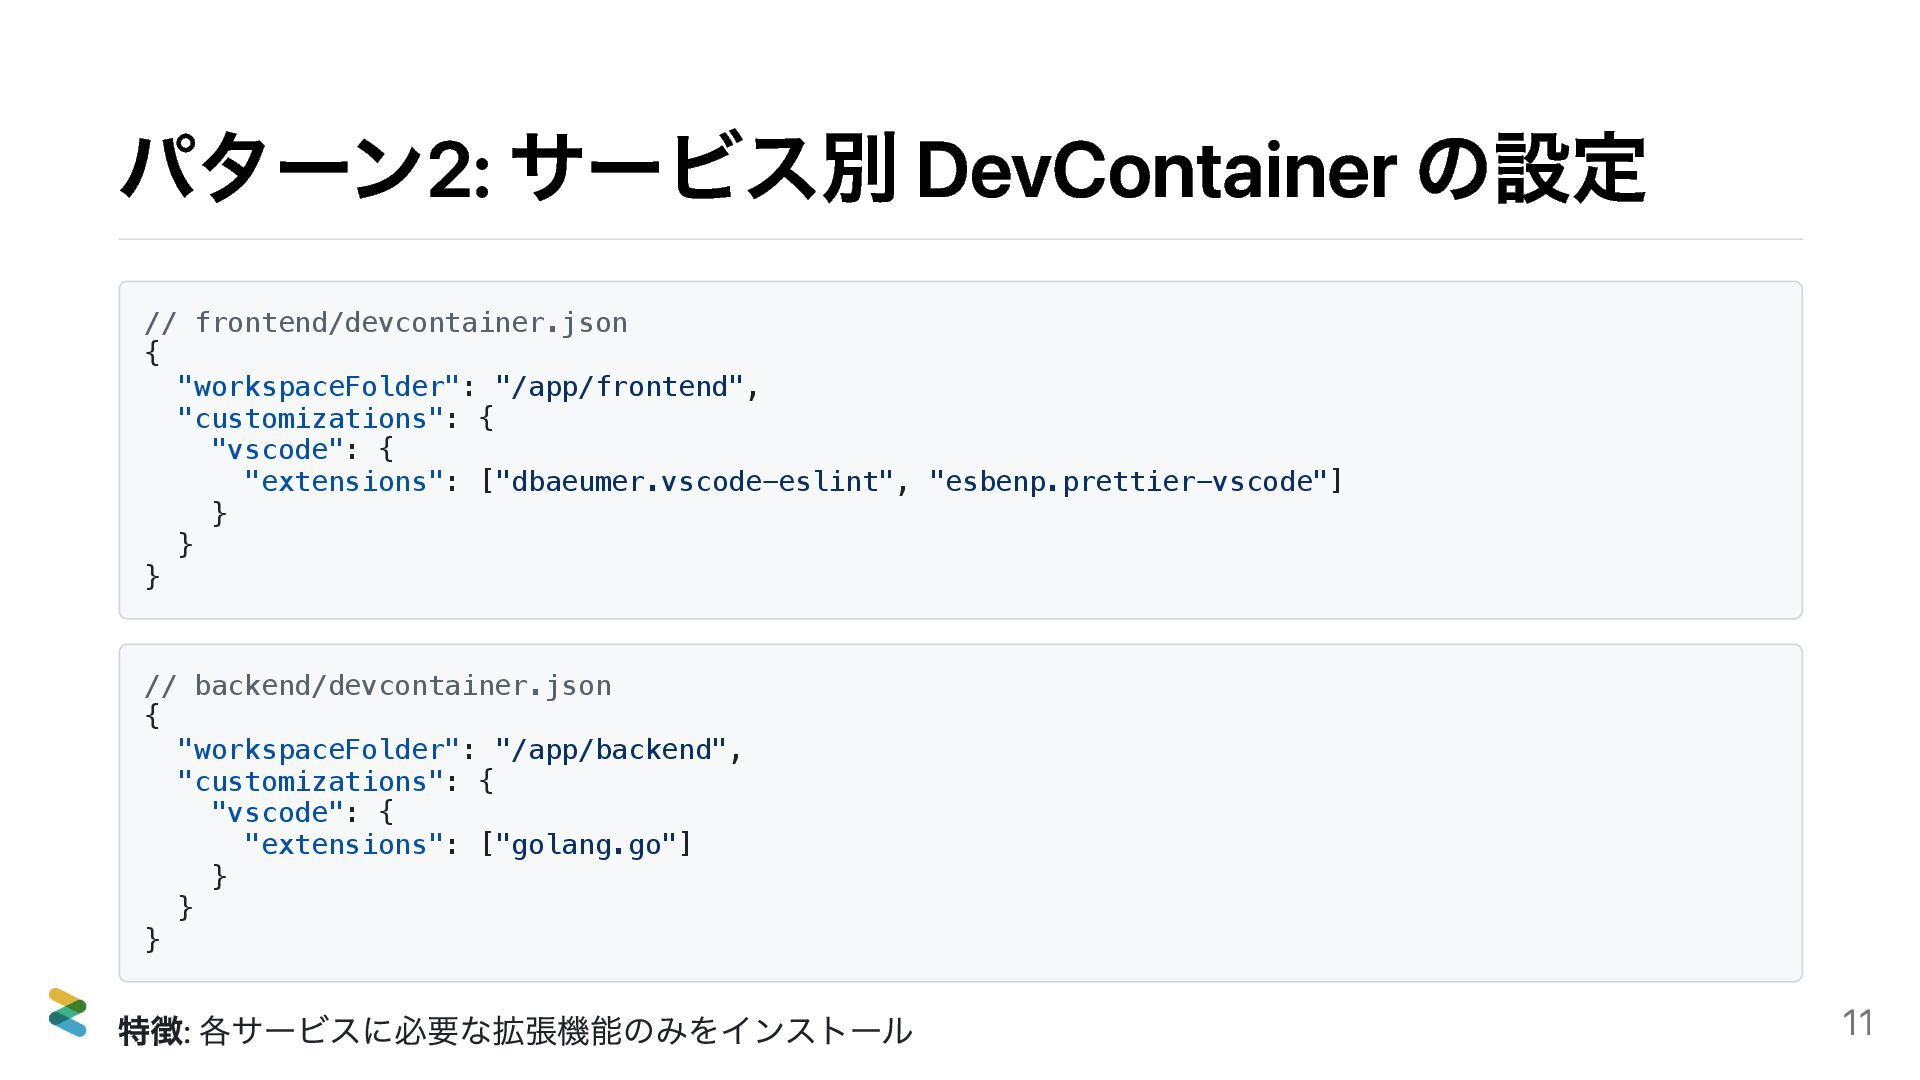Click the colorful logo icon at bottom-left
This screenshot has width=1920, height=1080.
67,1012
